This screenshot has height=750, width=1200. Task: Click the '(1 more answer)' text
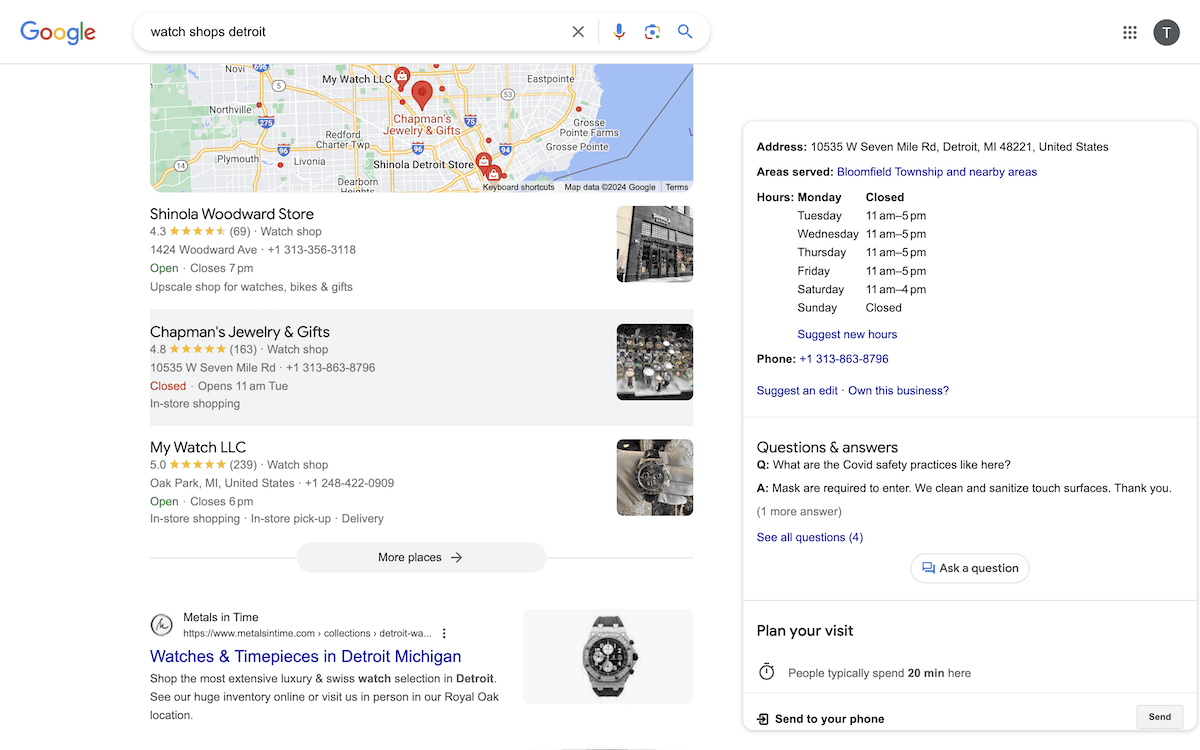tap(799, 512)
